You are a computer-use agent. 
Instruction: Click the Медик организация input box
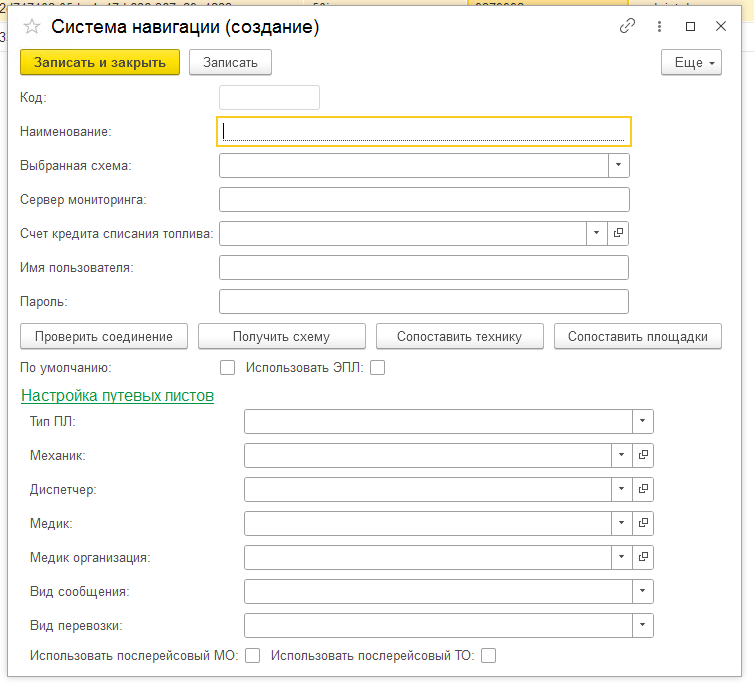pyautogui.click(x=428, y=557)
